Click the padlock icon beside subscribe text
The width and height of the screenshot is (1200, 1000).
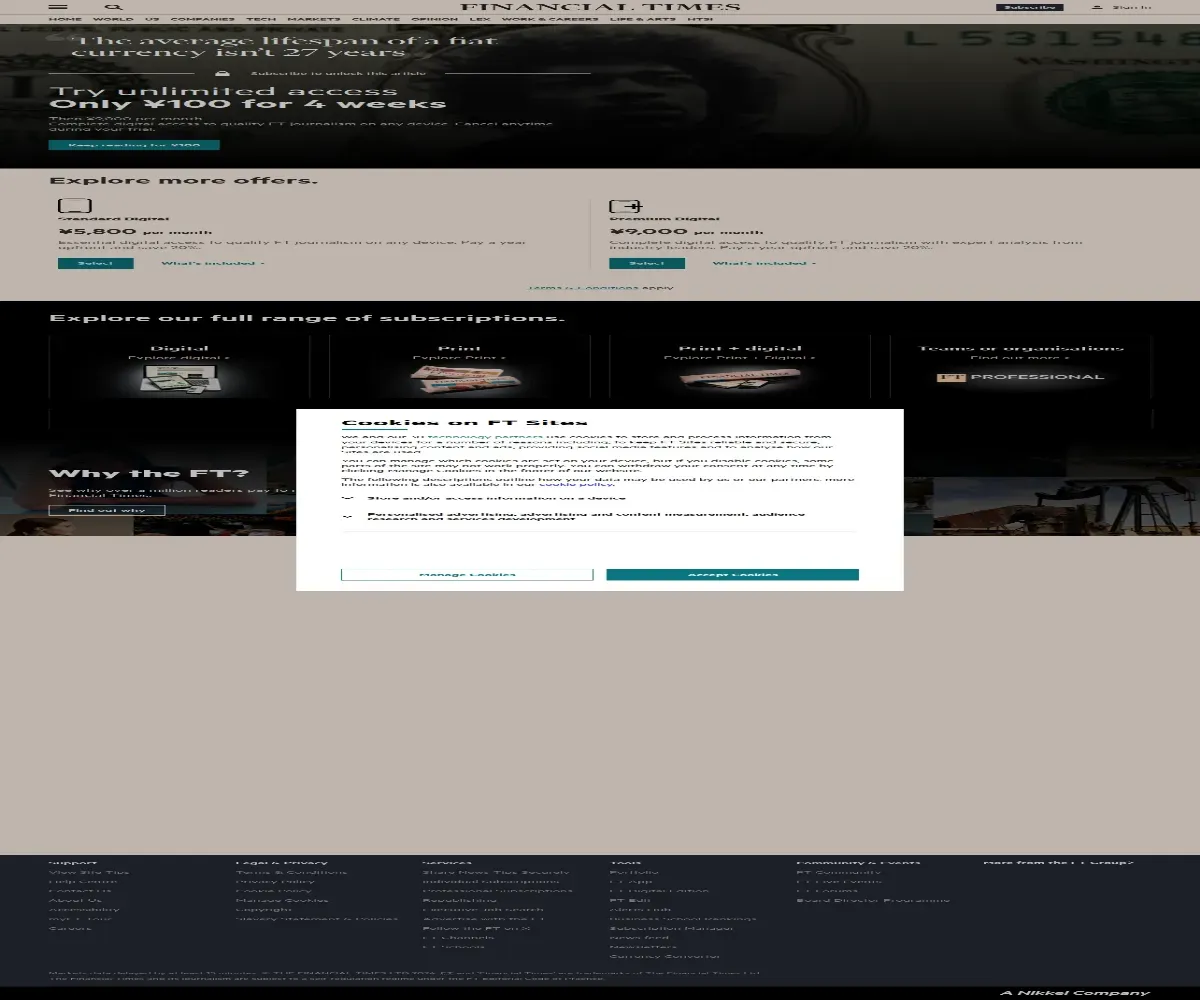(x=222, y=73)
